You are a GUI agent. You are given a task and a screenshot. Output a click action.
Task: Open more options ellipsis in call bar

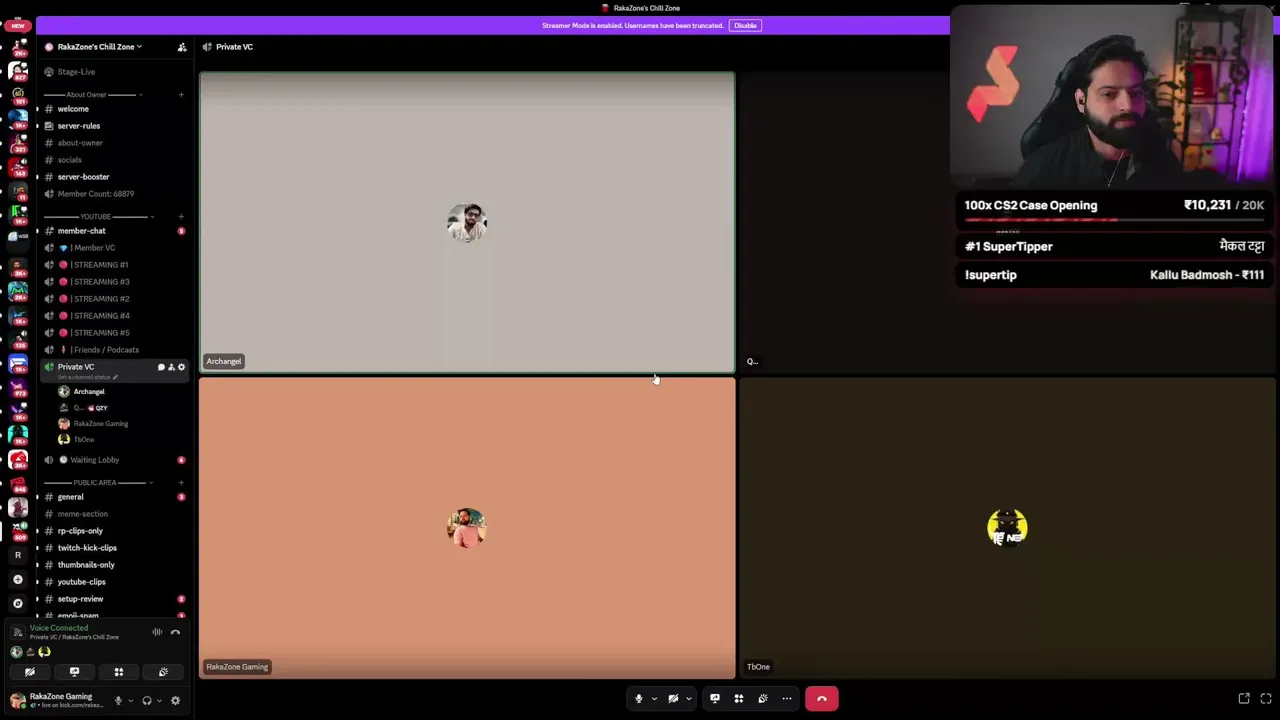pos(787,699)
